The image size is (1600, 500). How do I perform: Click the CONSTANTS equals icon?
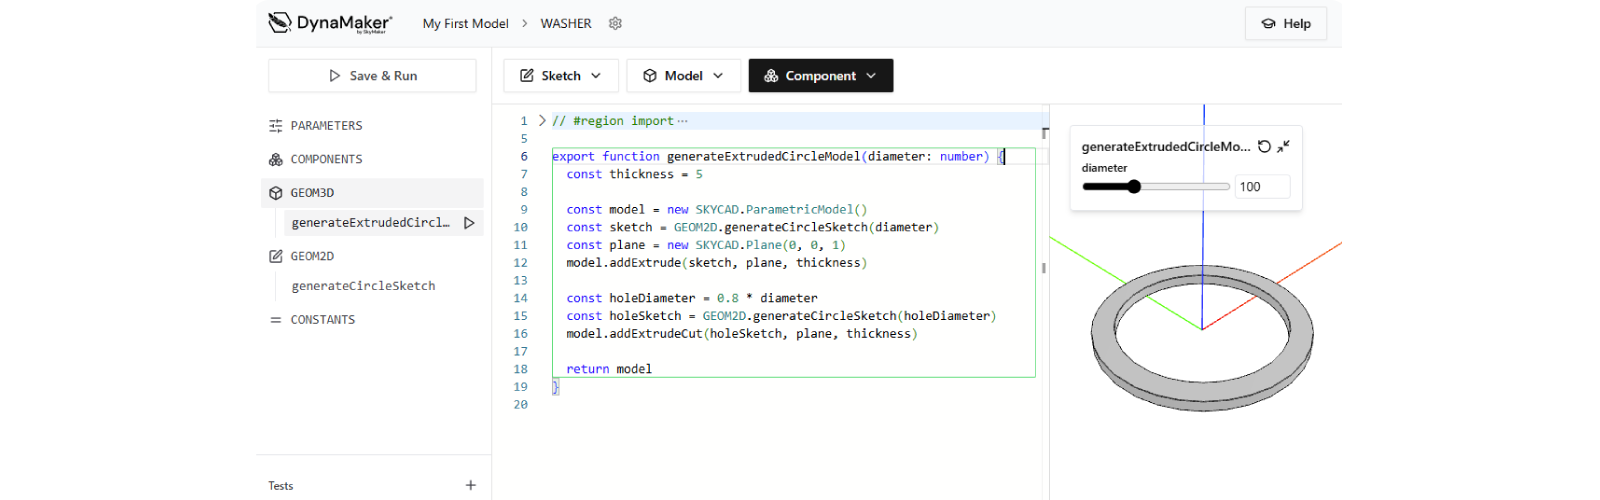tap(276, 320)
